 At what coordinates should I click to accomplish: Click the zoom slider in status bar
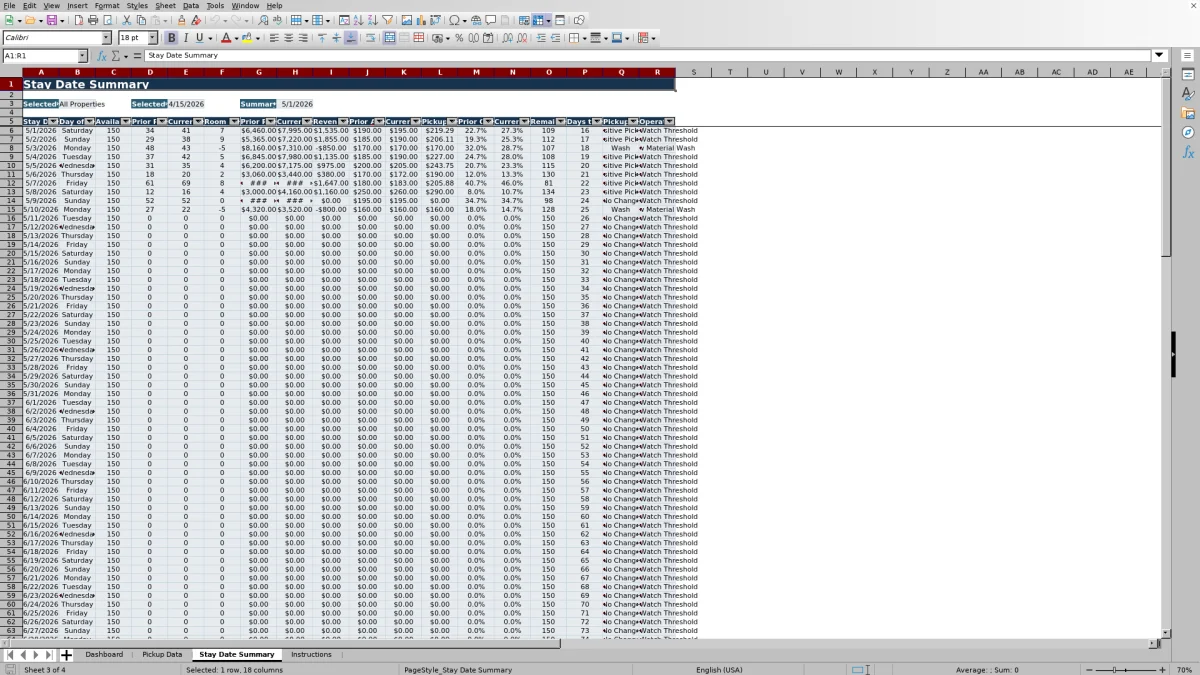[1126, 670]
